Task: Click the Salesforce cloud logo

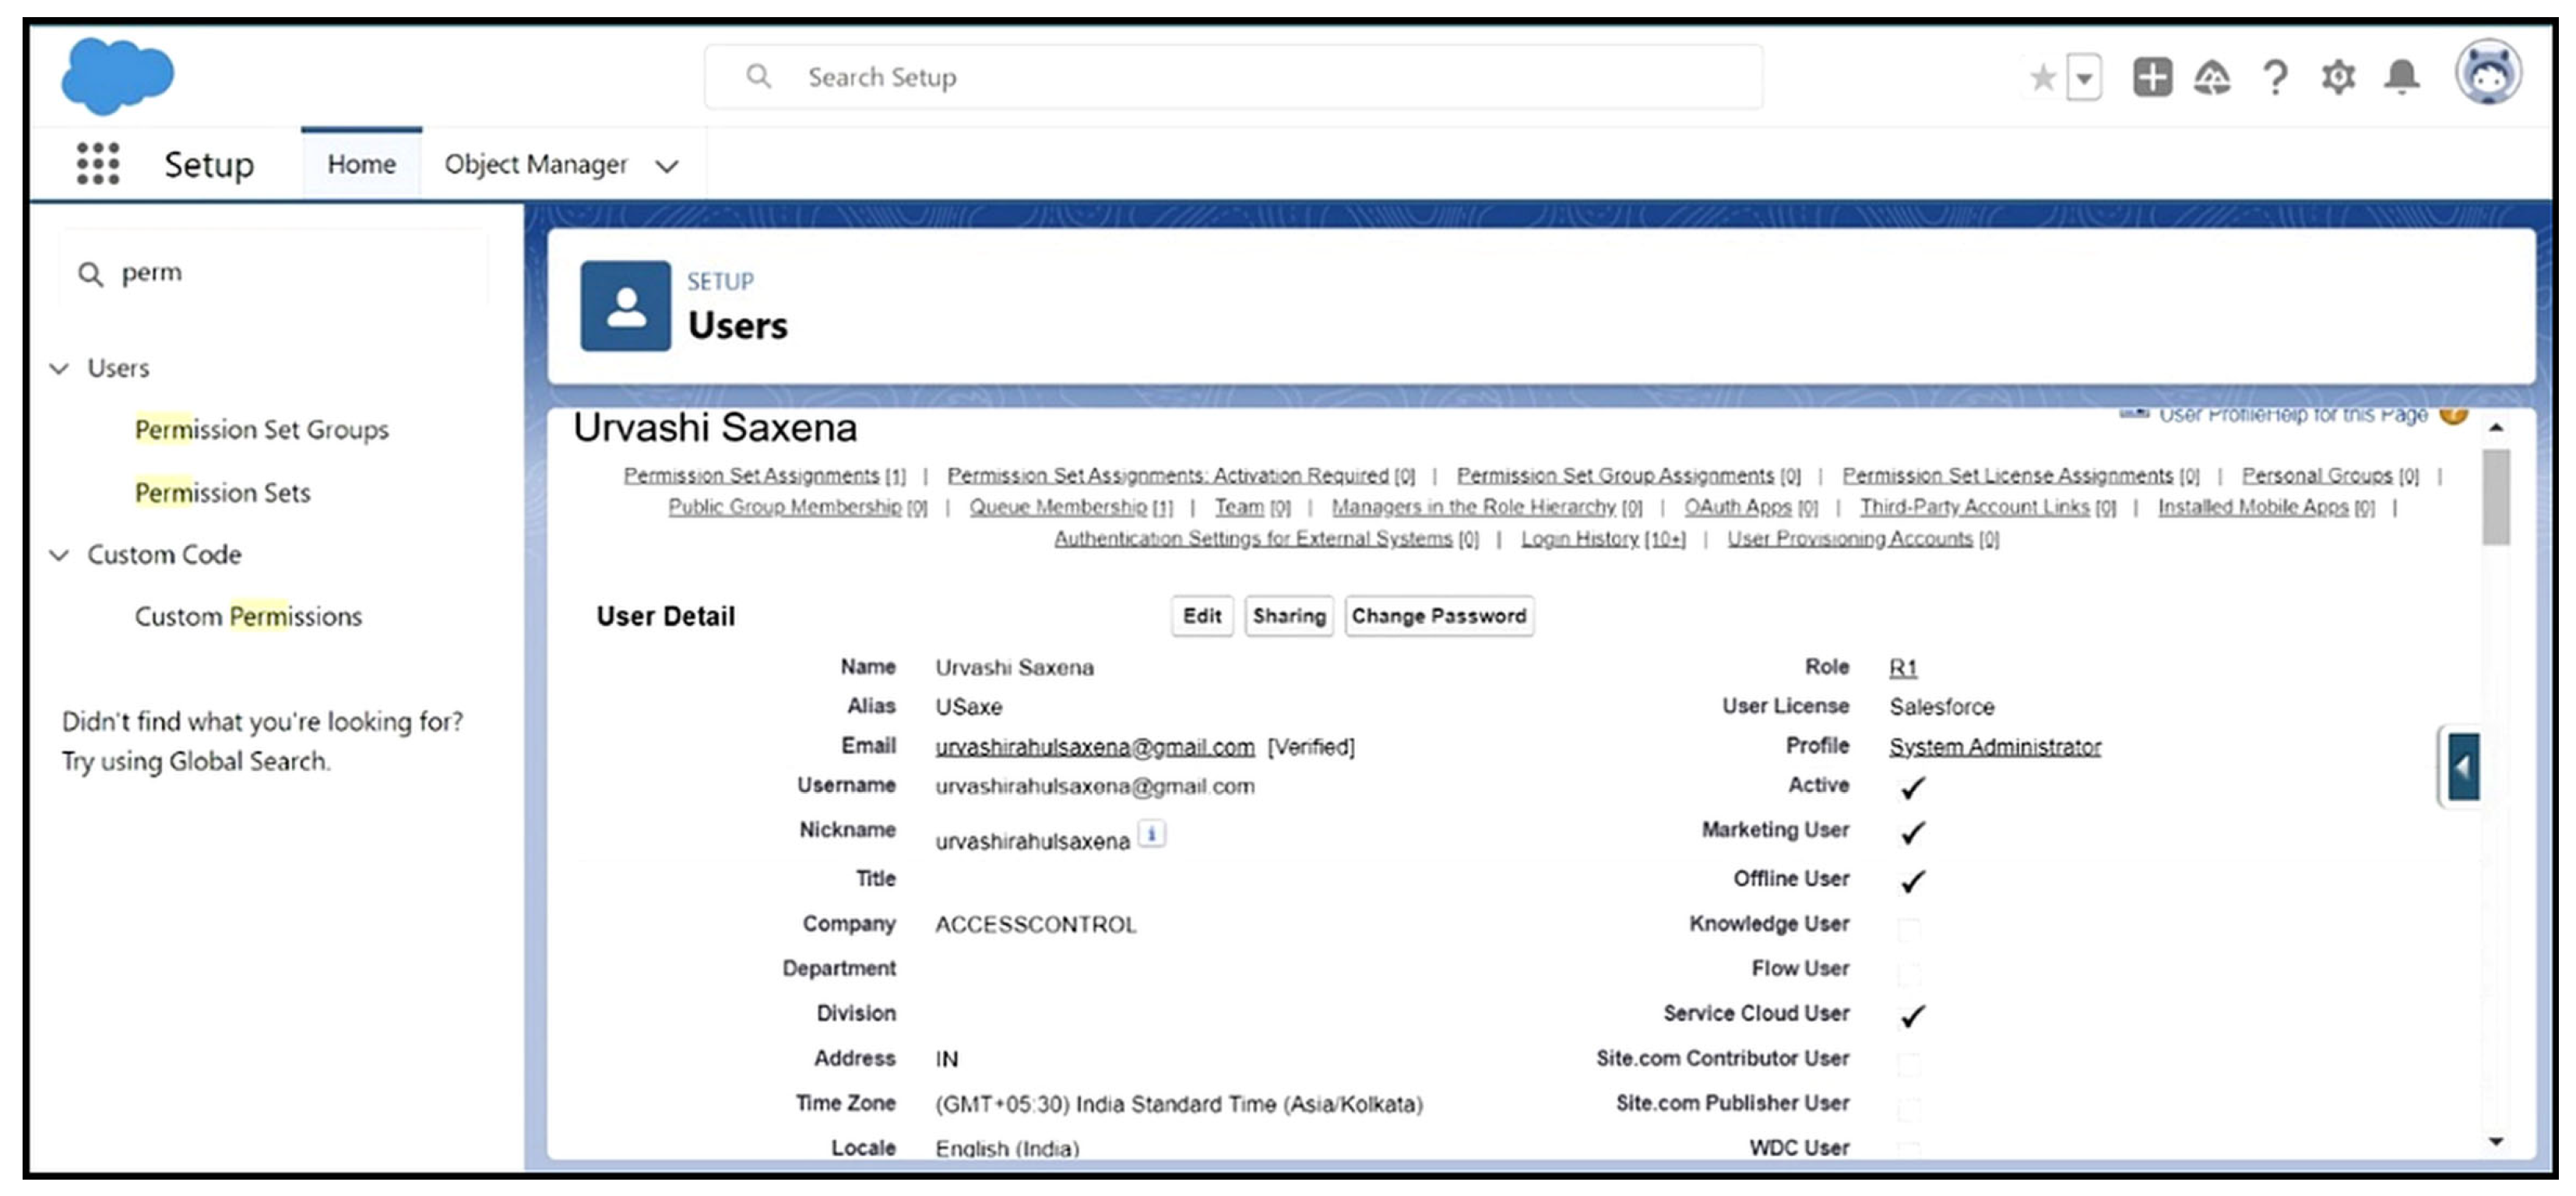Action: [117, 76]
